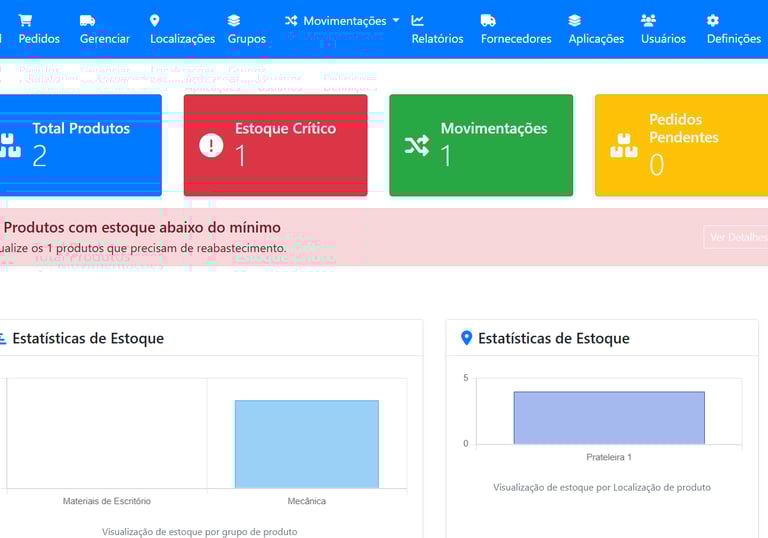
Task: Open the Pedidos menu item
Action: click(39, 29)
